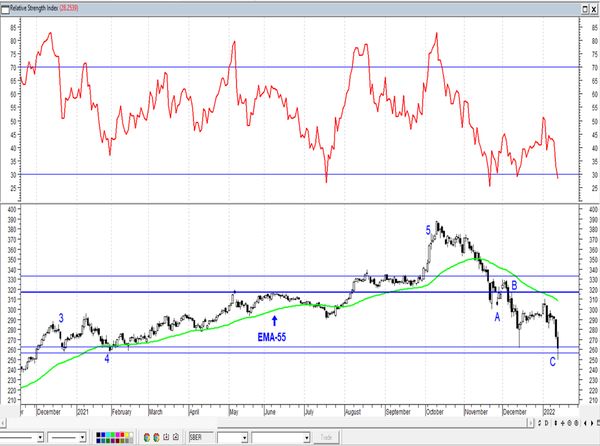
Task: Click the Relative Strength Index pane window icon
Action: tap(5, 9)
